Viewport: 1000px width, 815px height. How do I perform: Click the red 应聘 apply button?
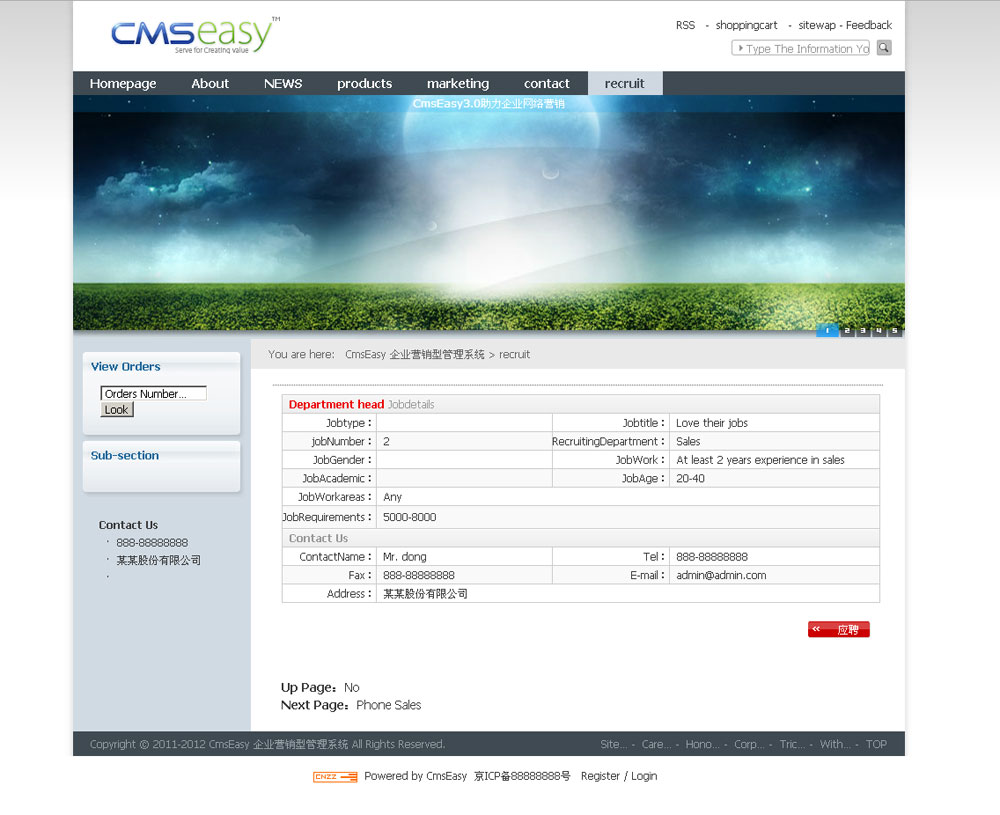click(838, 630)
